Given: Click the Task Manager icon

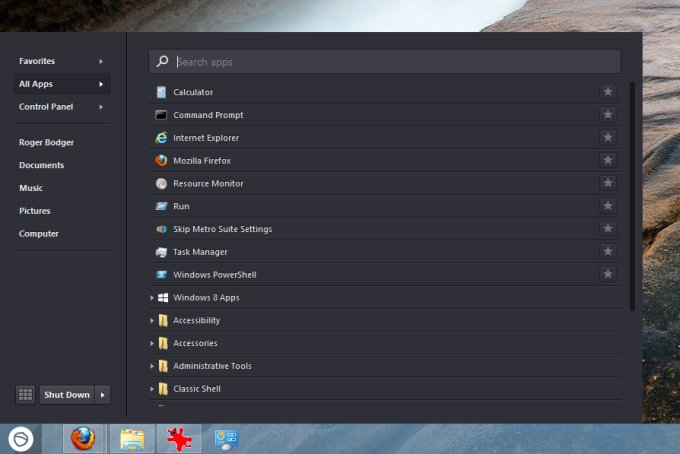Looking at the screenshot, I should tap(161, 252).
